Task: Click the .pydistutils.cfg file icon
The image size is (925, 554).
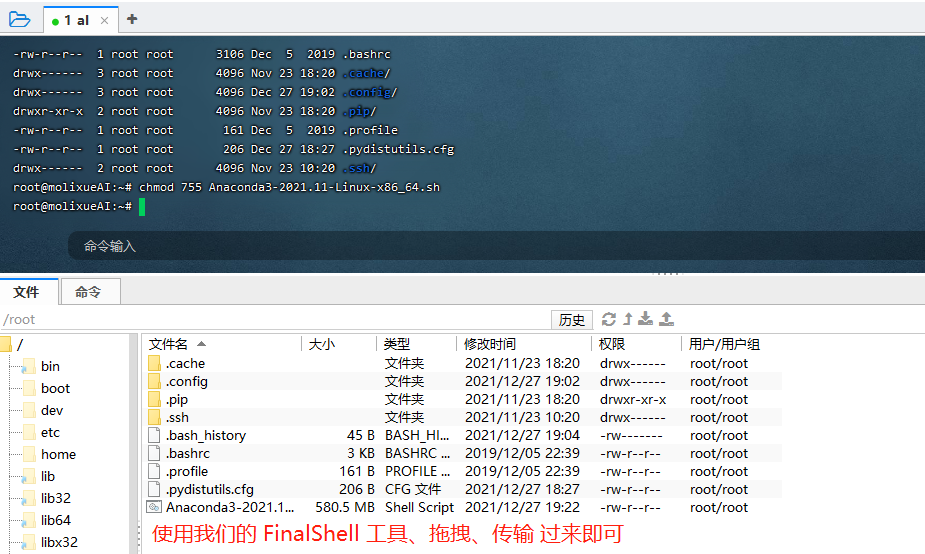Action: (x=154, y=489)
